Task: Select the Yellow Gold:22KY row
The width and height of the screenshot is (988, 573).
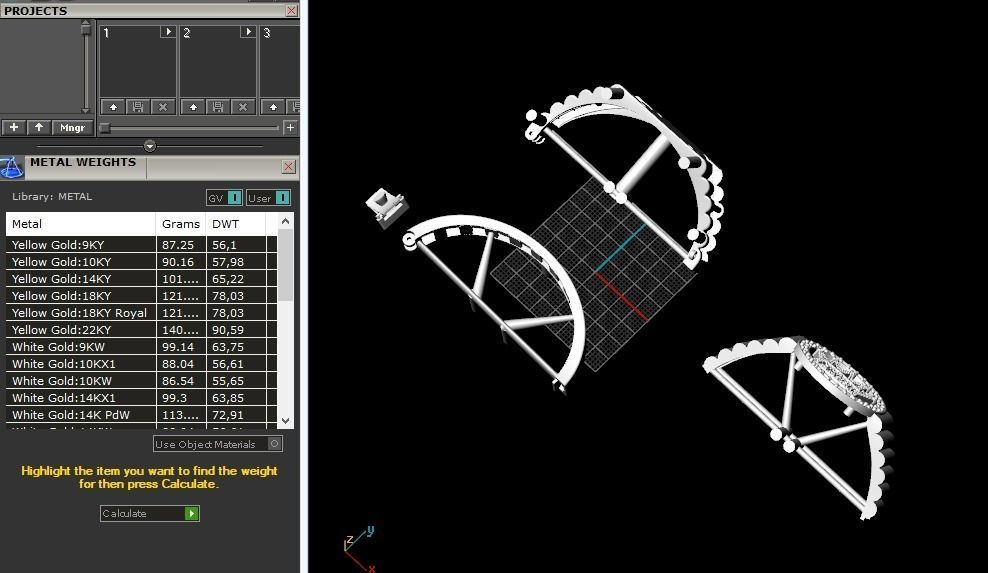Action: point(141,330)
